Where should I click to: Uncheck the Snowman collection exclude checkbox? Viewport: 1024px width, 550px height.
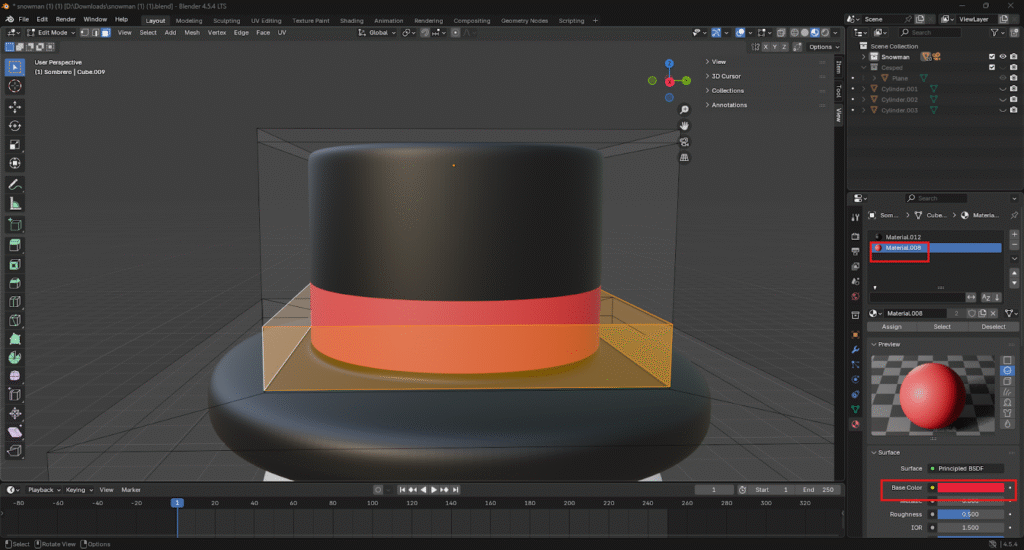pyautogui.click(x=991, y=57)
